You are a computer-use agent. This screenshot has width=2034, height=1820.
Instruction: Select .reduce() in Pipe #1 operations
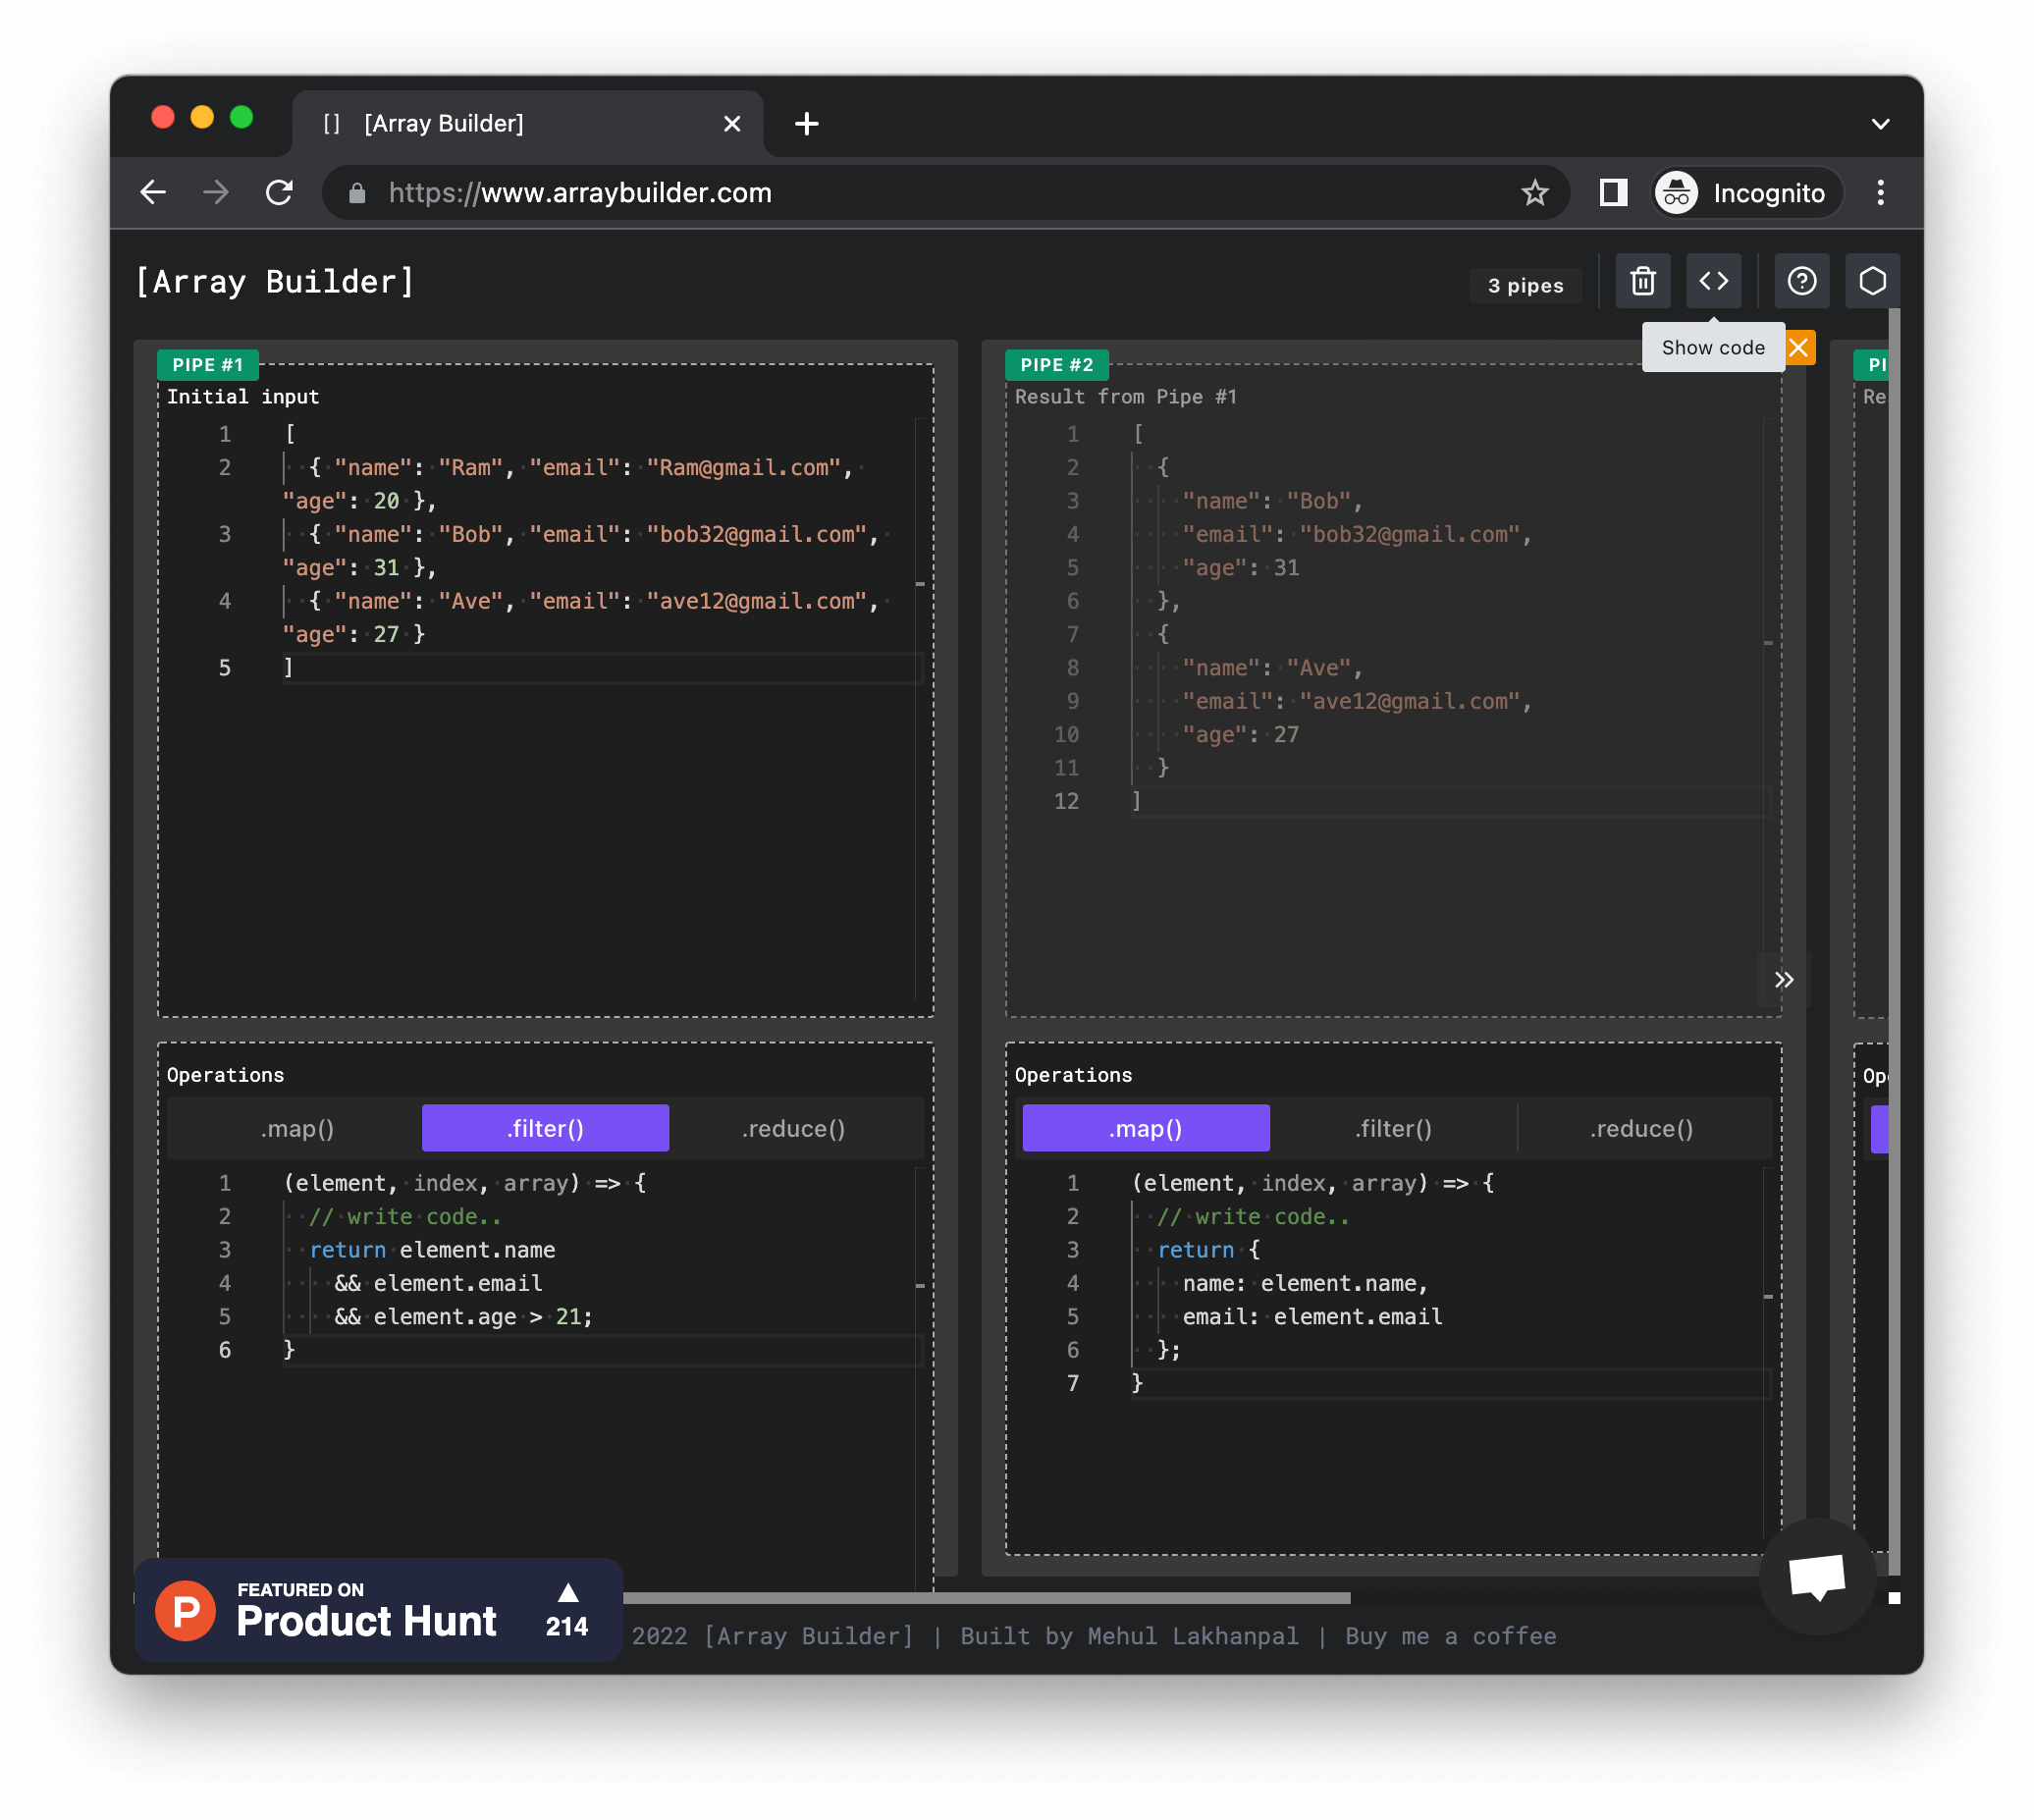(793, 1129)
